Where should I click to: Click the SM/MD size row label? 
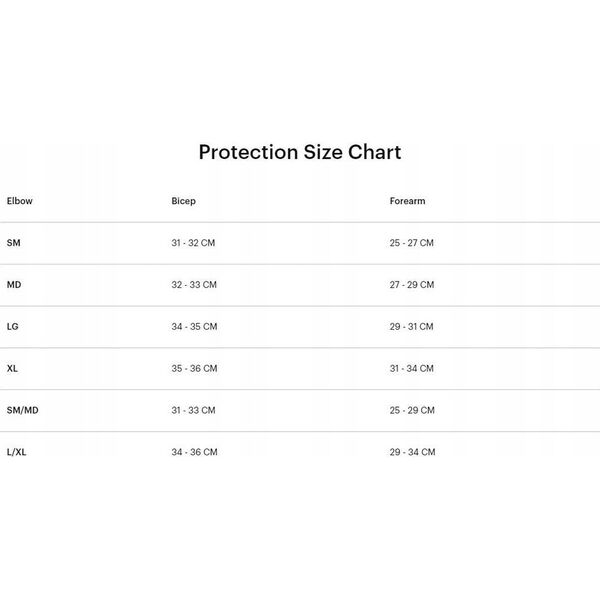click(x=23, y=410)
